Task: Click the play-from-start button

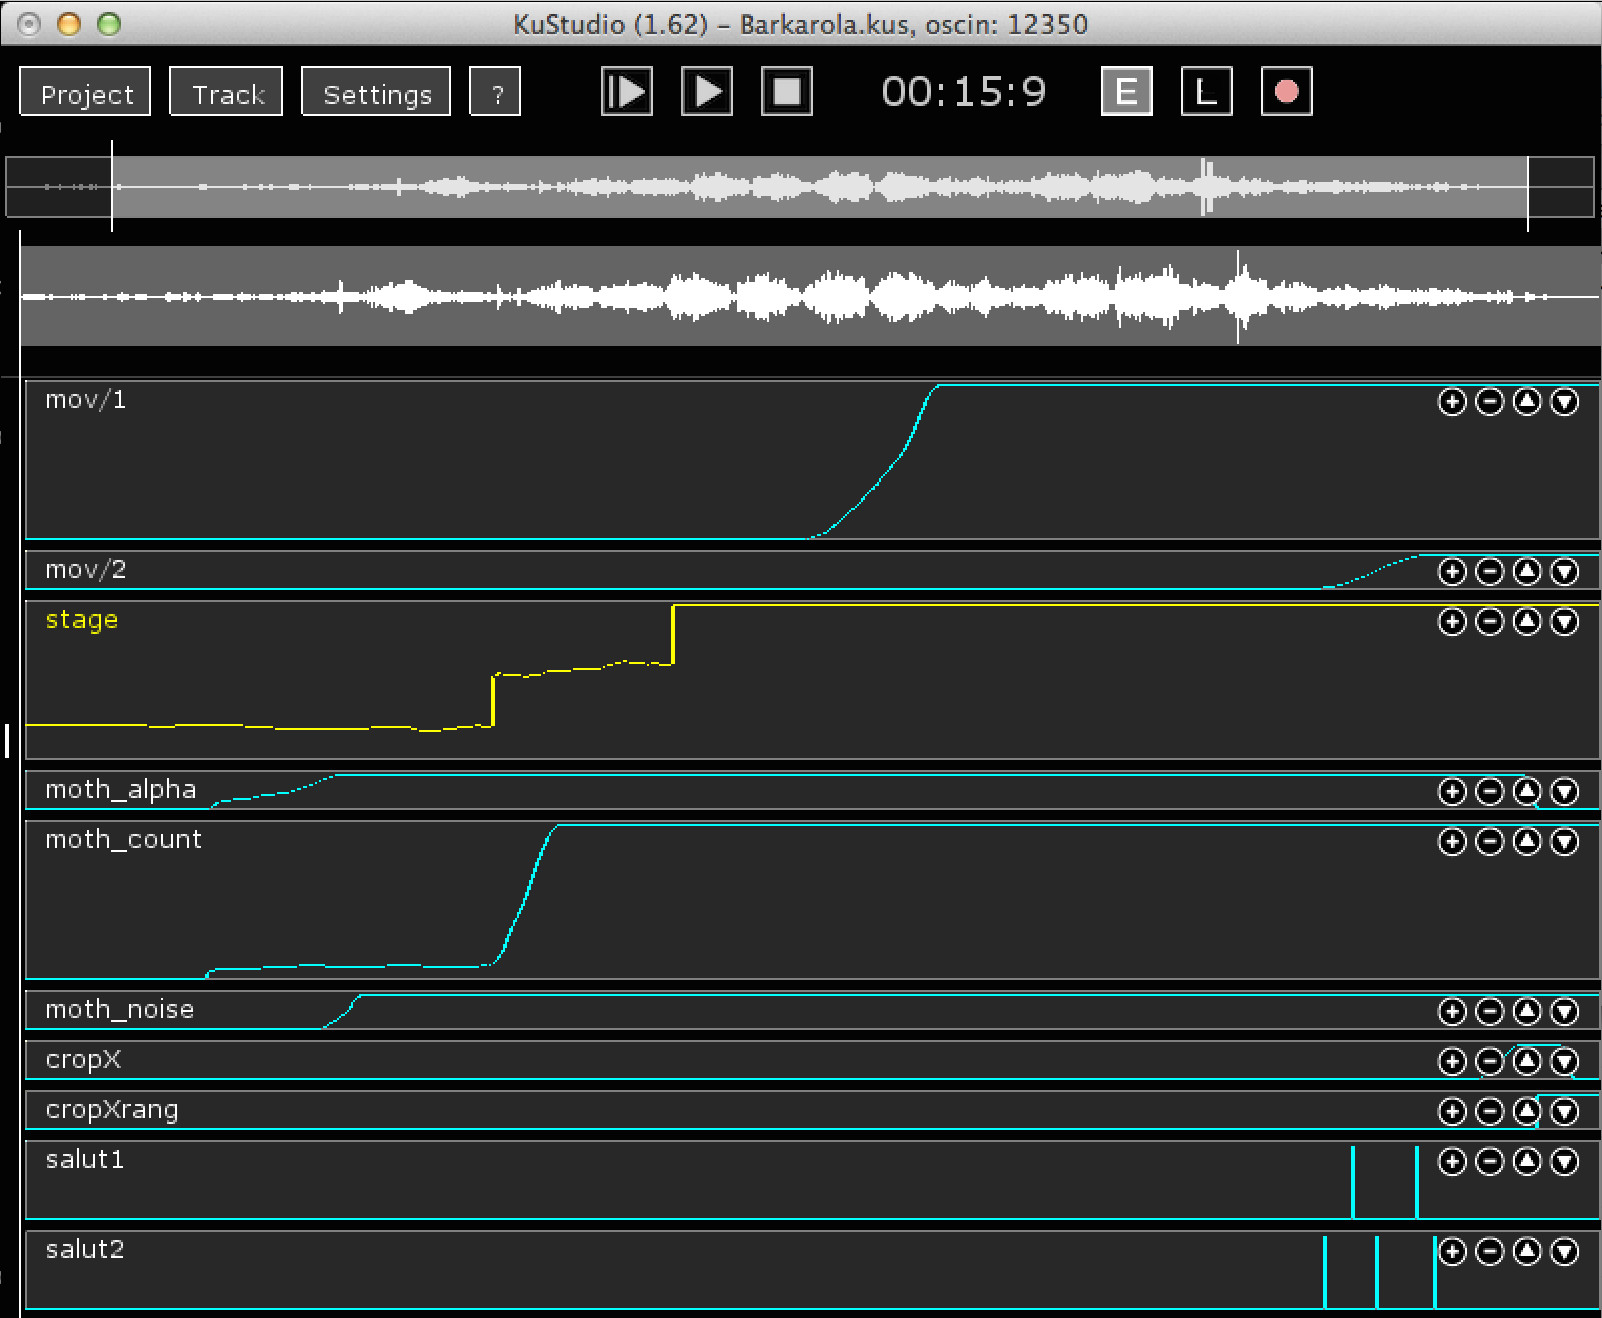Action: [627, 92]
